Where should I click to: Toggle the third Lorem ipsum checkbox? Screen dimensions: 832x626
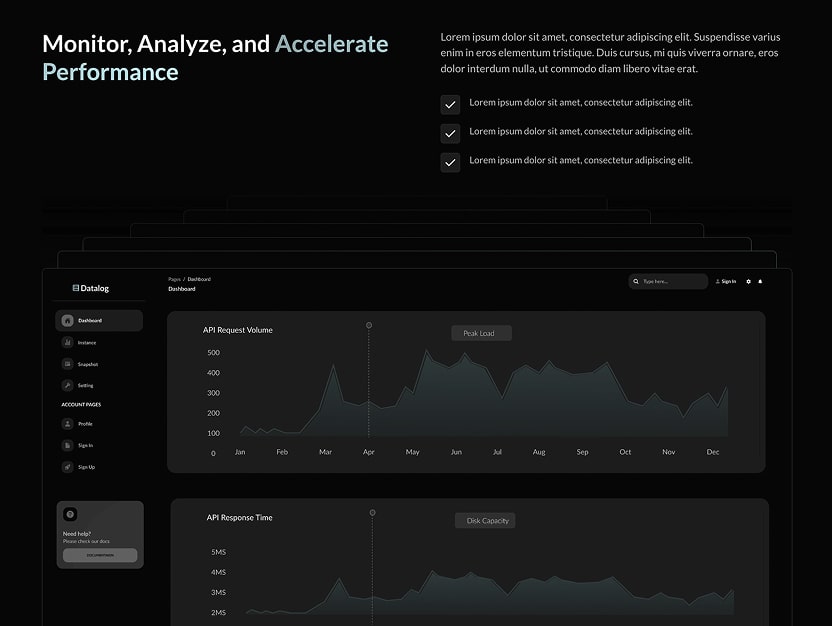(450, 162)
